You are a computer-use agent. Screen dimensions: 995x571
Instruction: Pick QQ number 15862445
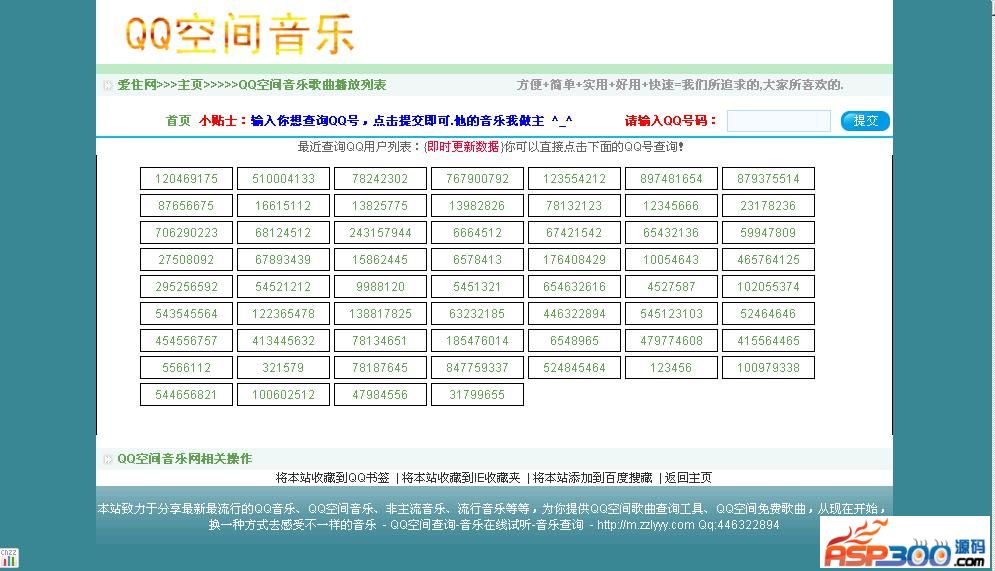[x=381, y=260]
